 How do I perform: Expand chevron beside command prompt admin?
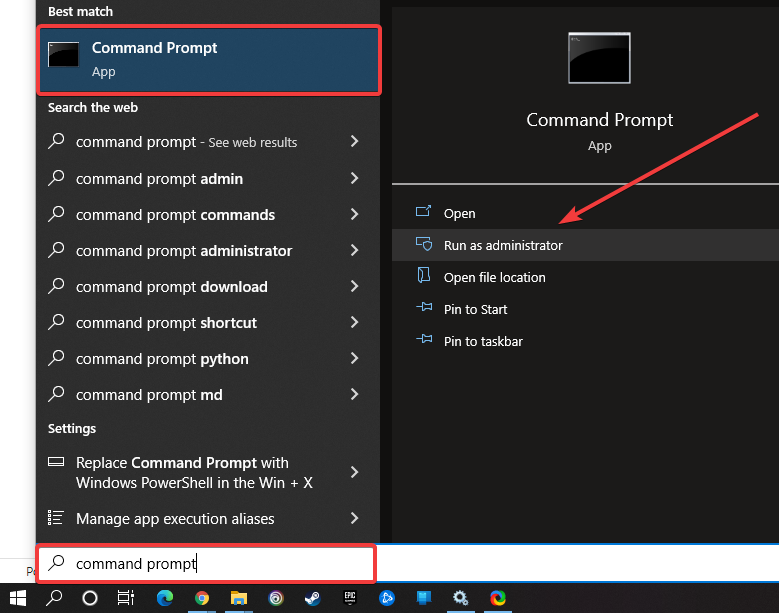(x=354, y=178)
